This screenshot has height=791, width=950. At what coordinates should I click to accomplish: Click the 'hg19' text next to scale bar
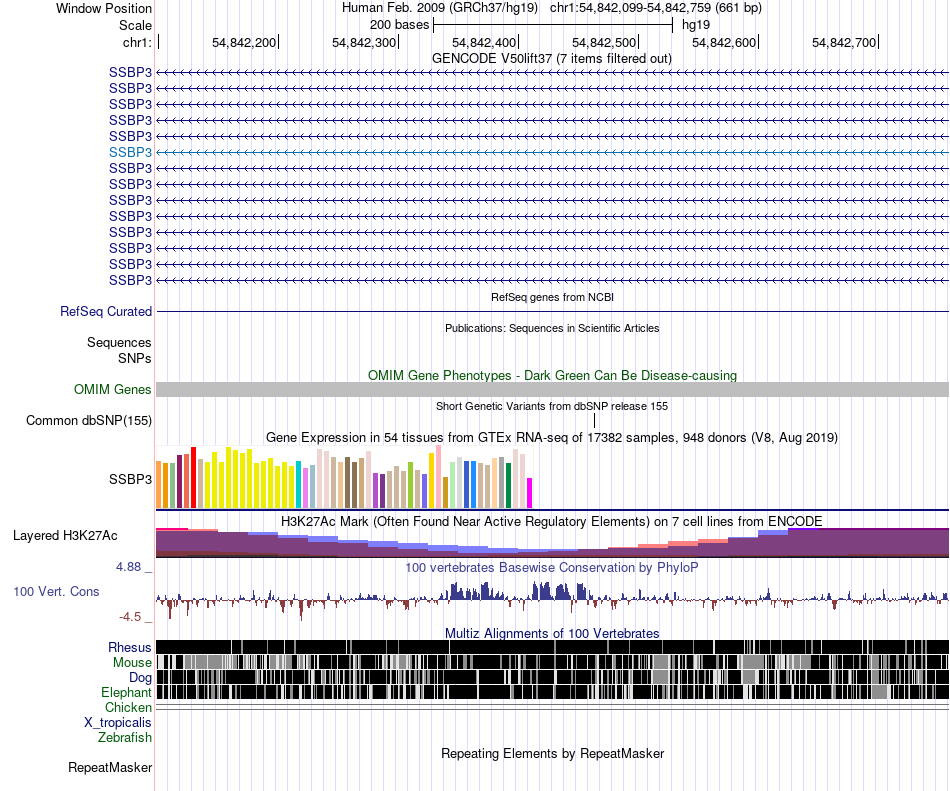point(696,25)
